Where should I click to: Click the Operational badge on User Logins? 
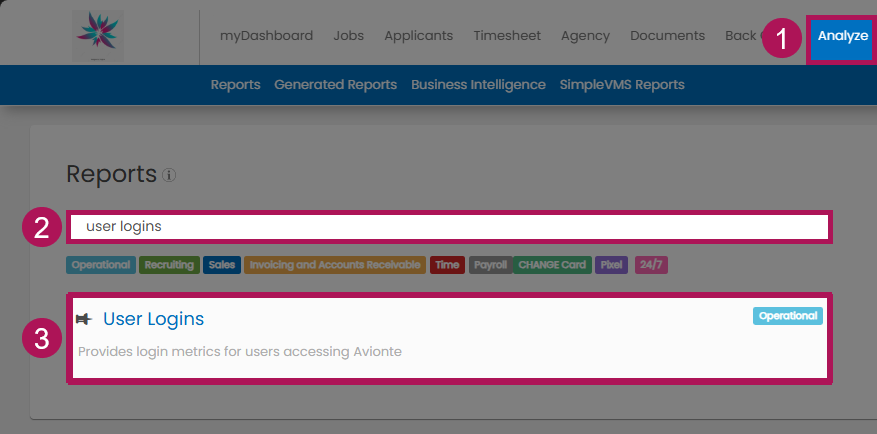point(788,316)
